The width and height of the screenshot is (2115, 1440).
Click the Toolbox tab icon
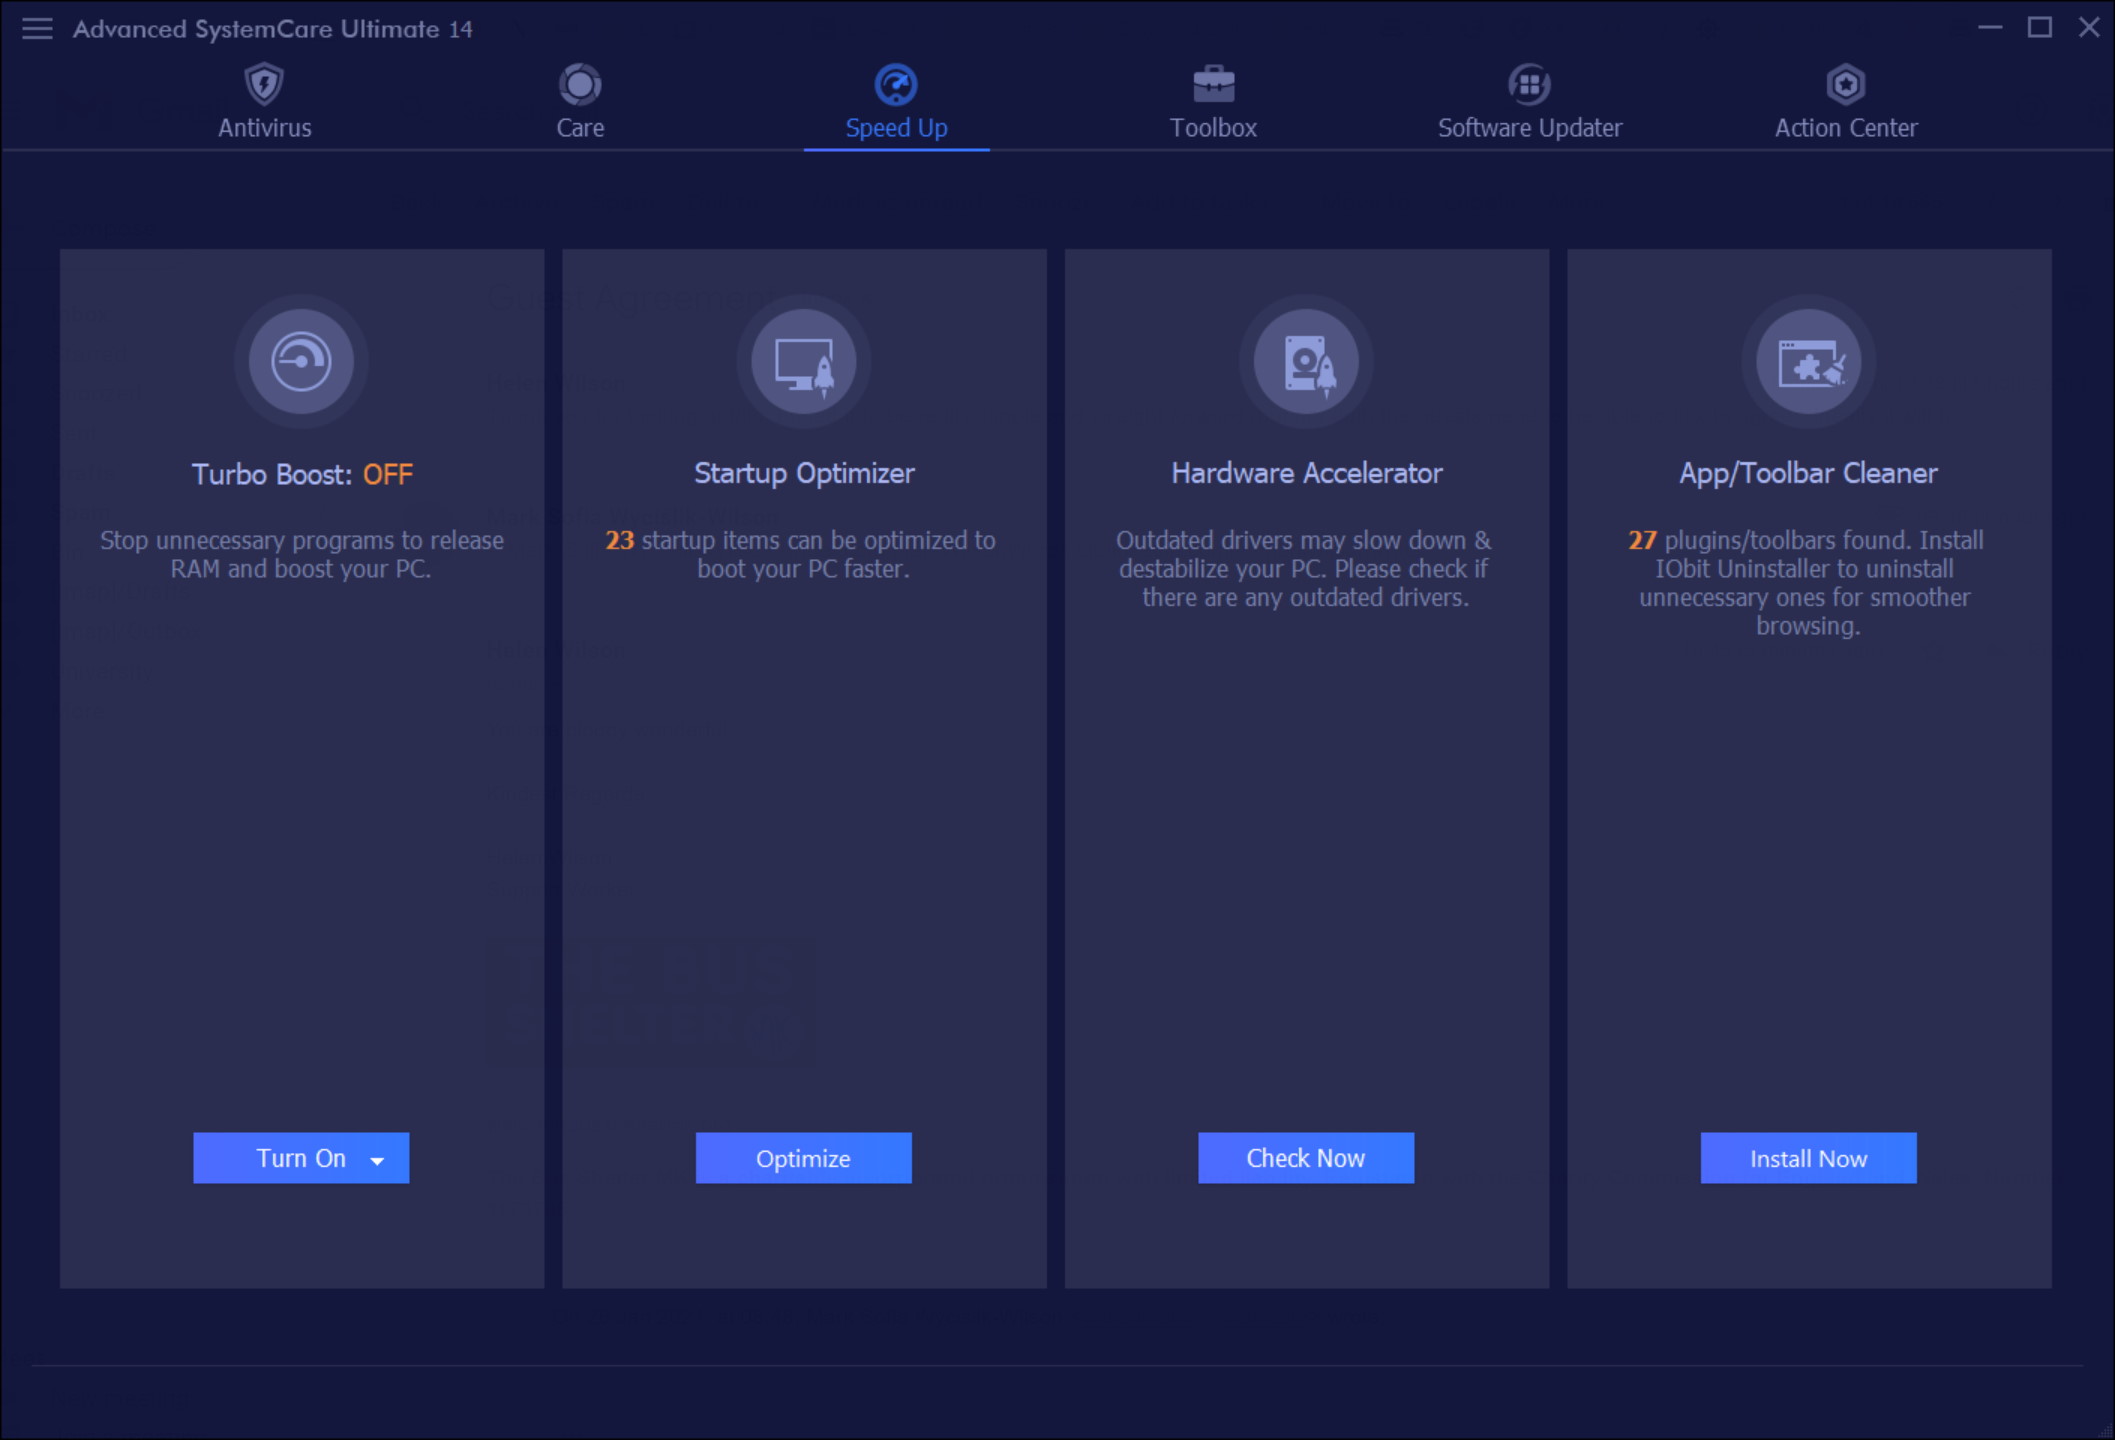1213,80
